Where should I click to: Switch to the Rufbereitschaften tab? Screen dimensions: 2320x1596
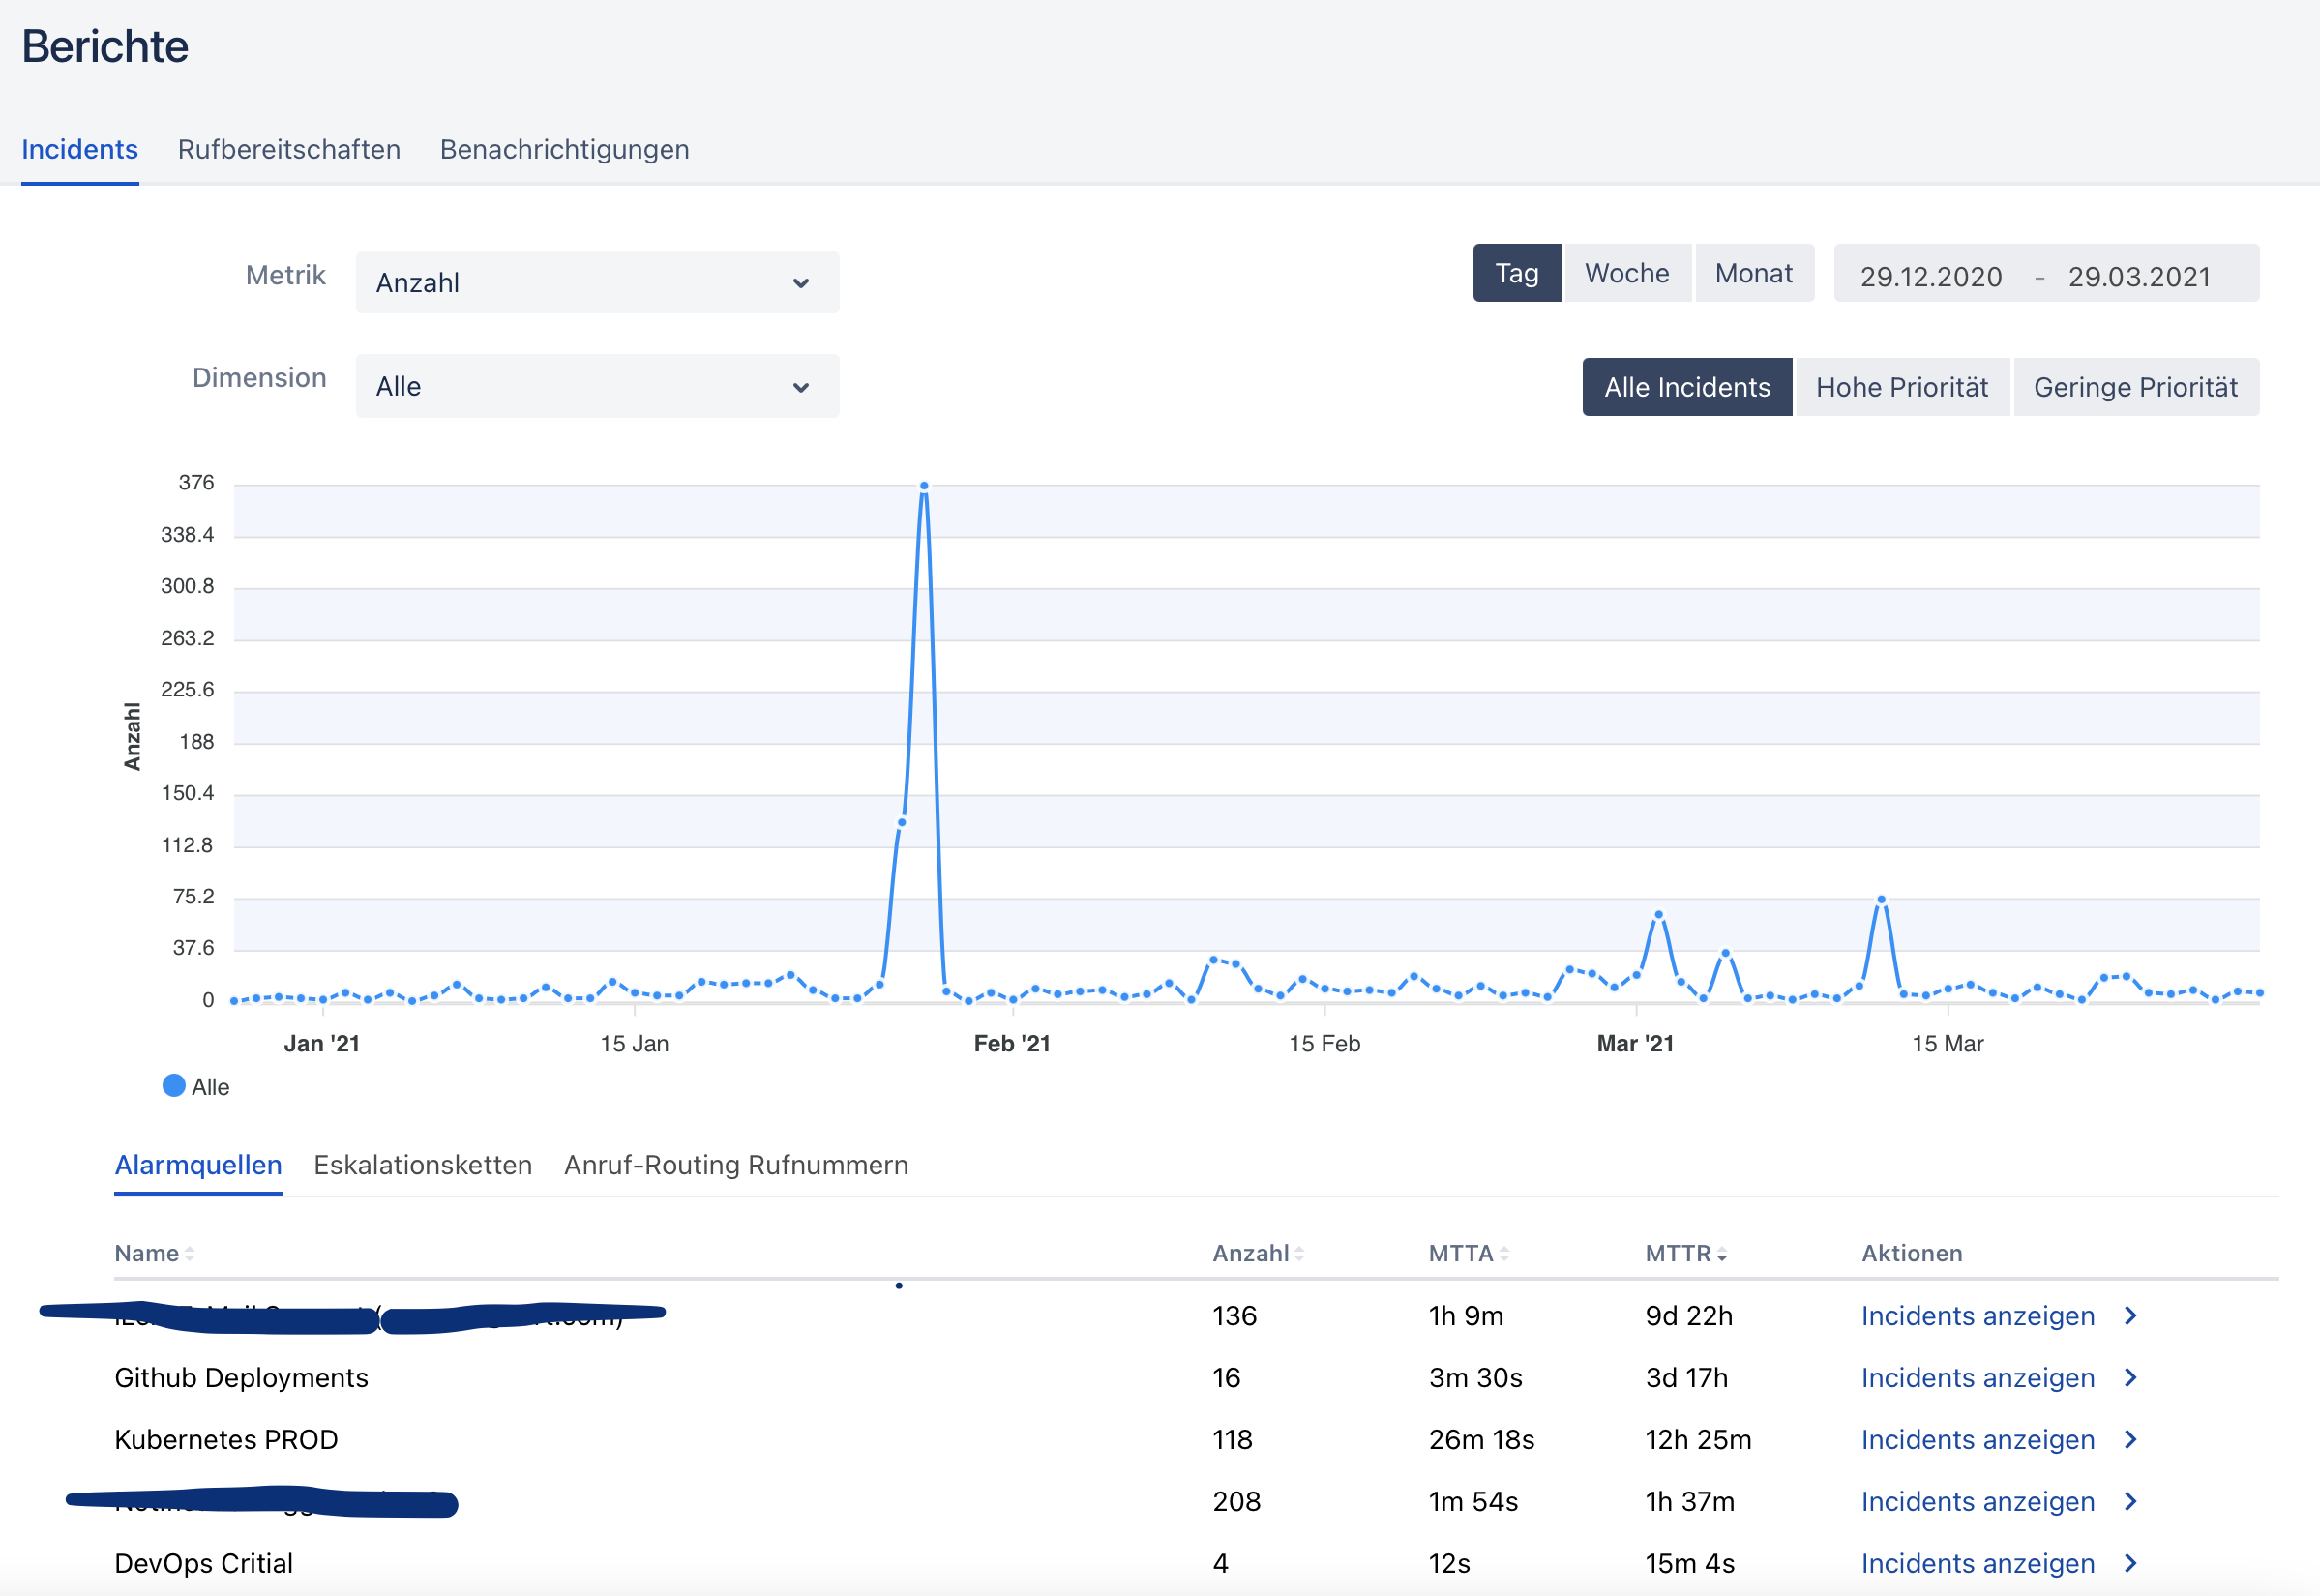[x=289, y=150]
